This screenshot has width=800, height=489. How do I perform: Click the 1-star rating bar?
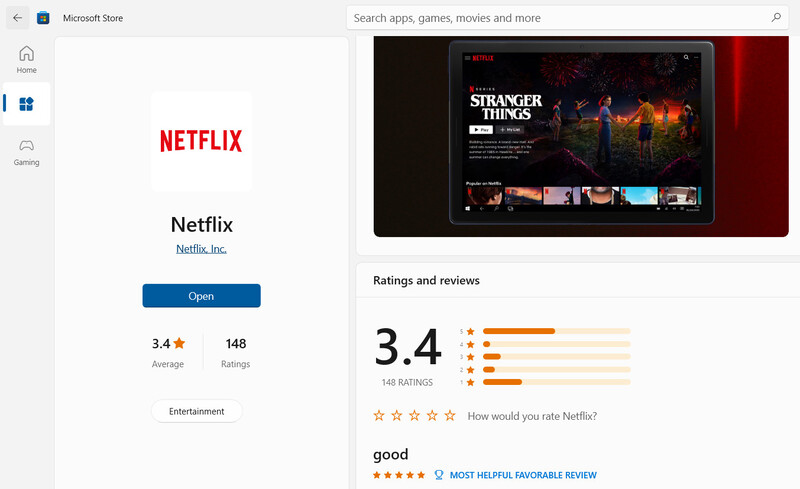(x=557, y=382)
